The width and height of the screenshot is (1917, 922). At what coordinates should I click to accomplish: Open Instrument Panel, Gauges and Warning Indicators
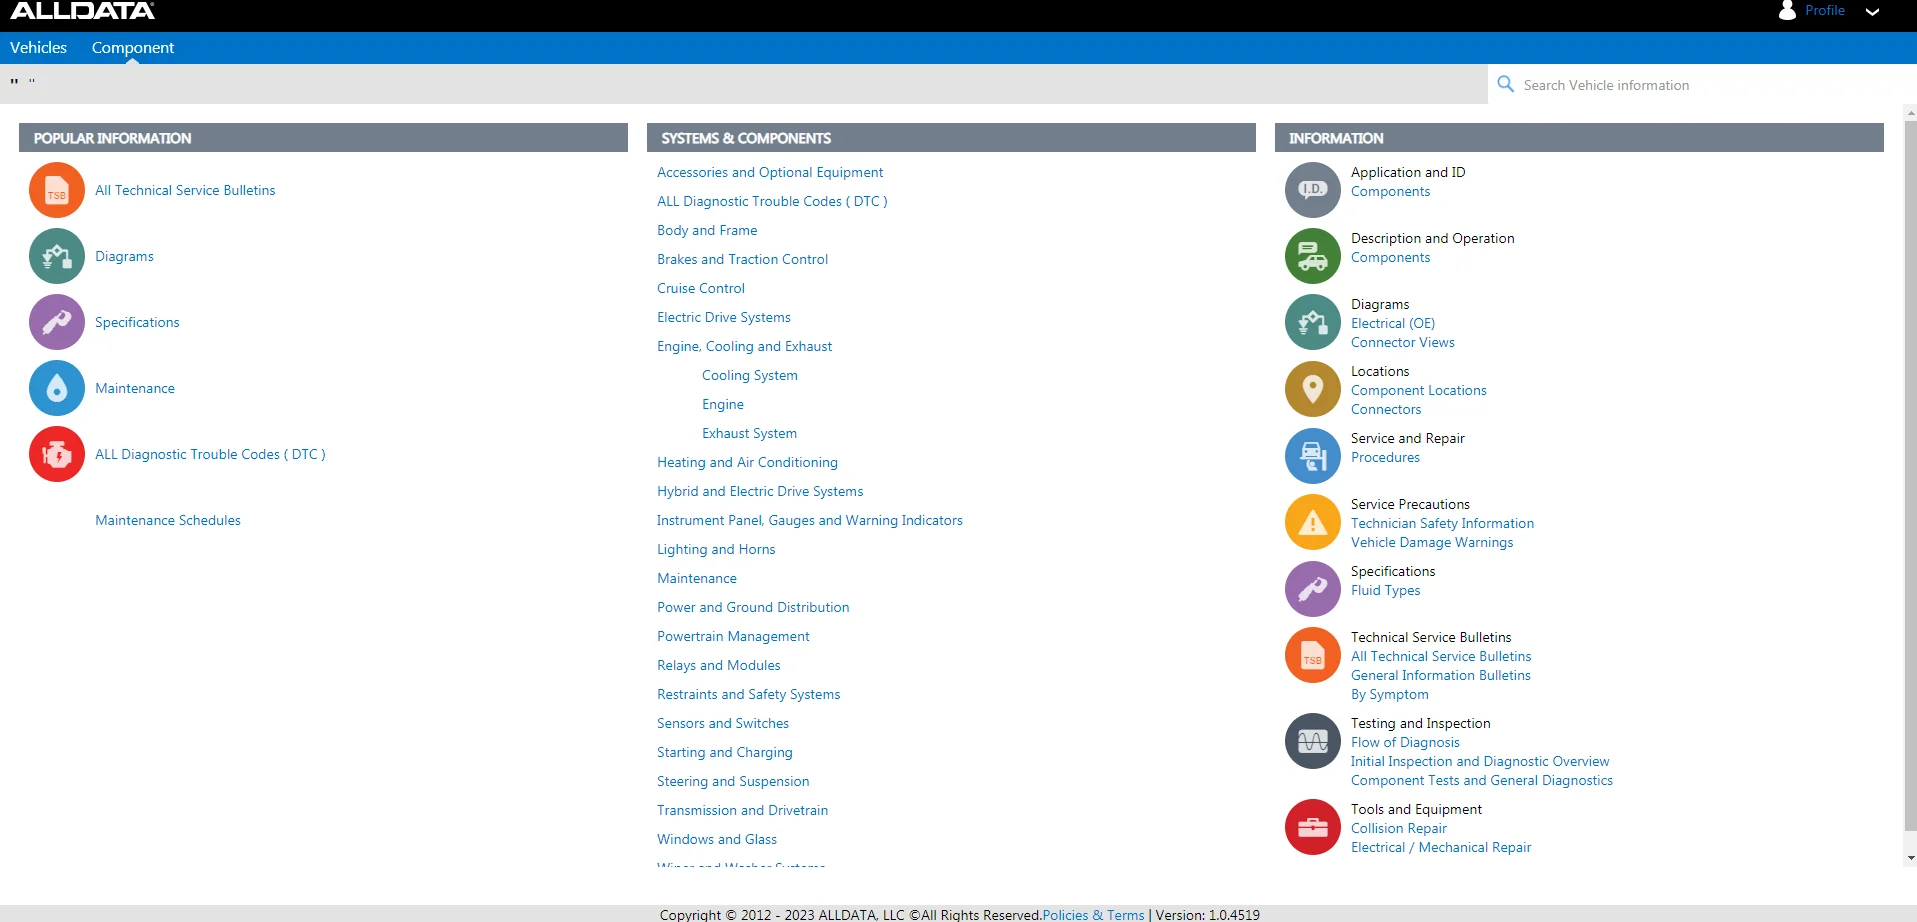[810, 520]
